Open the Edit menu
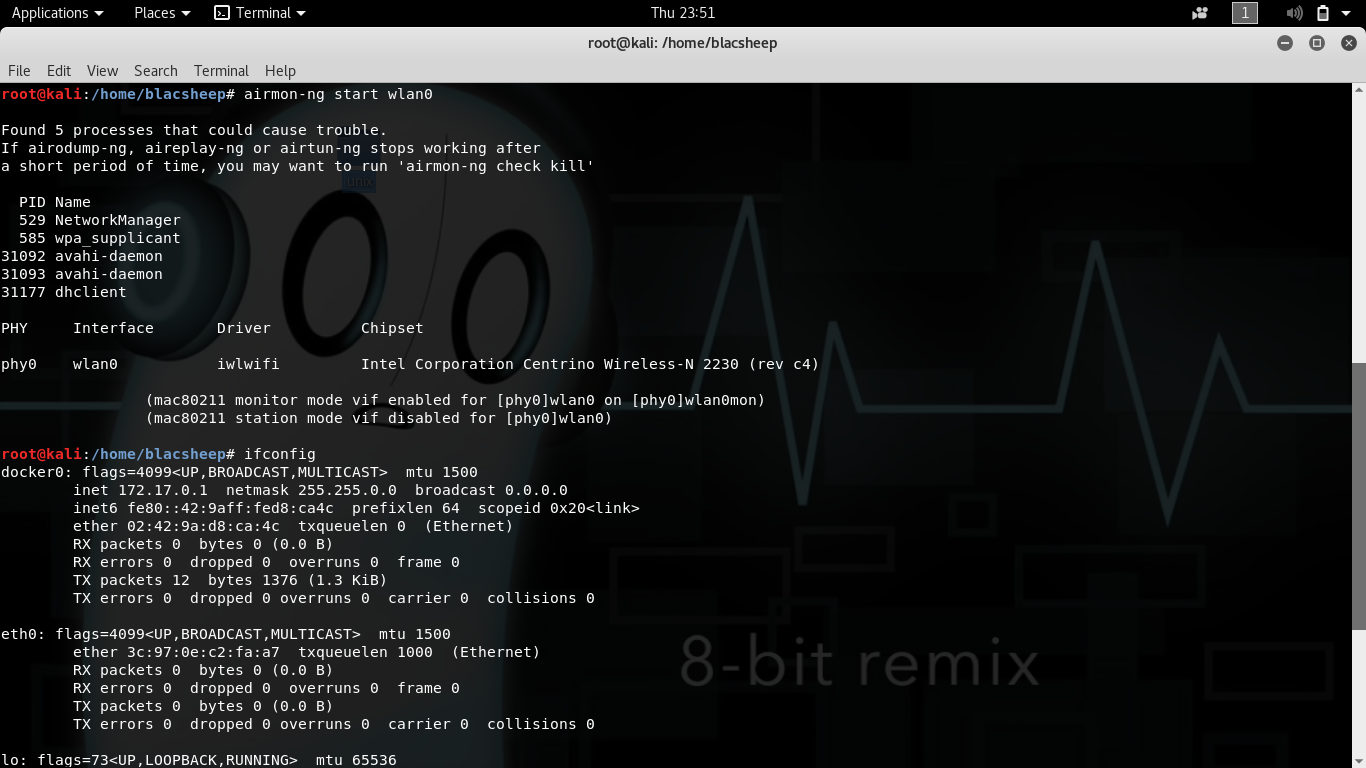This screenshot has height=768, width=1366. point(59,71)
